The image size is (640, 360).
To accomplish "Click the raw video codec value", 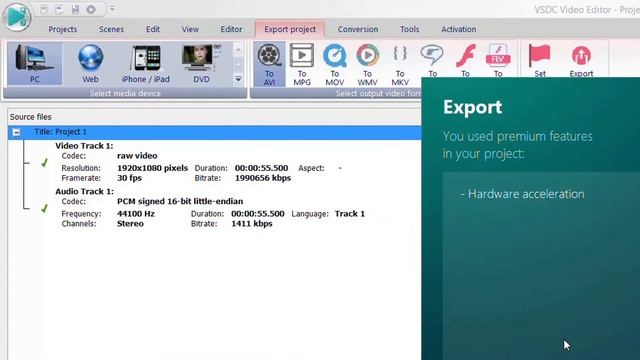I will (x=137, y=156).
